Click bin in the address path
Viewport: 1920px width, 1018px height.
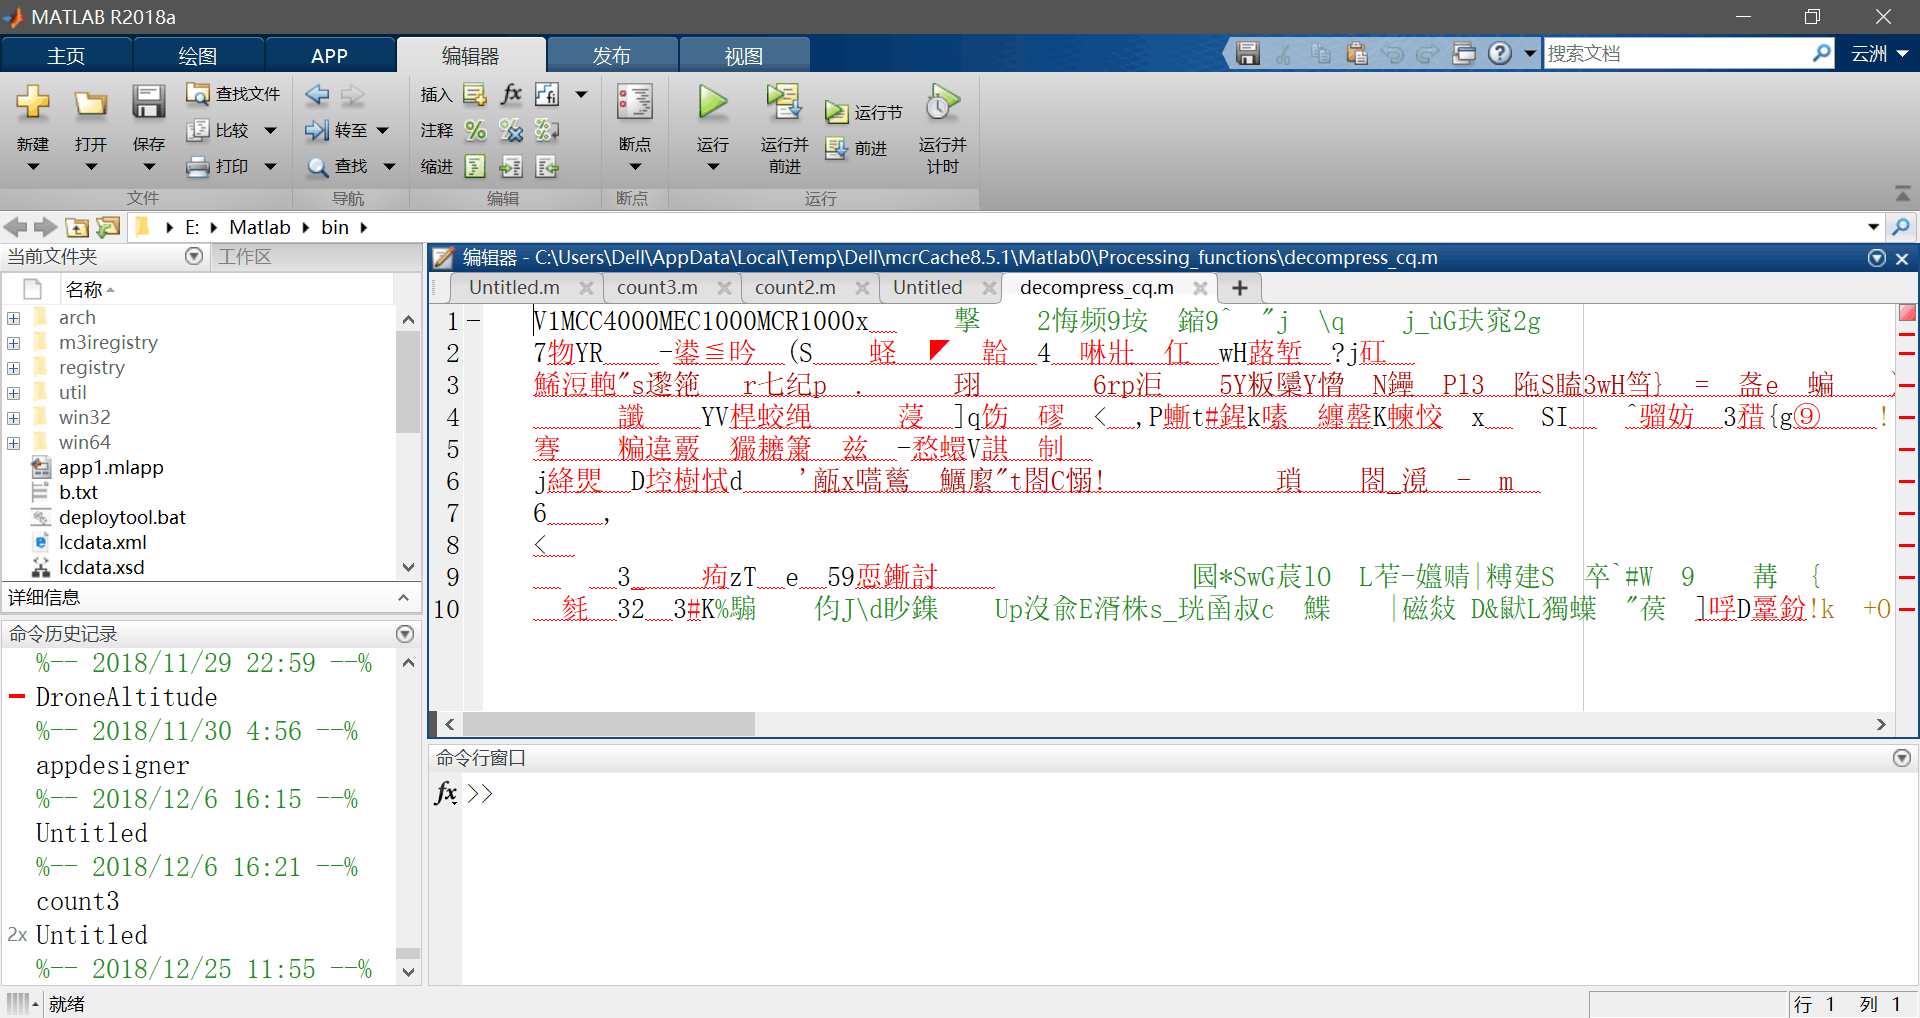coord(335,227)
